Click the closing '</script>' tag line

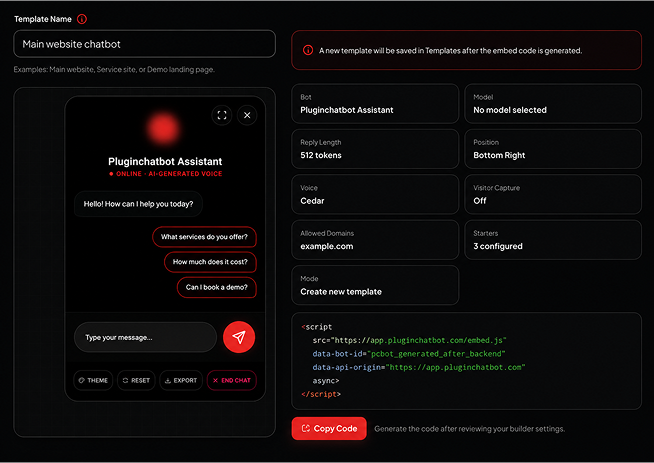coord(321,394)
